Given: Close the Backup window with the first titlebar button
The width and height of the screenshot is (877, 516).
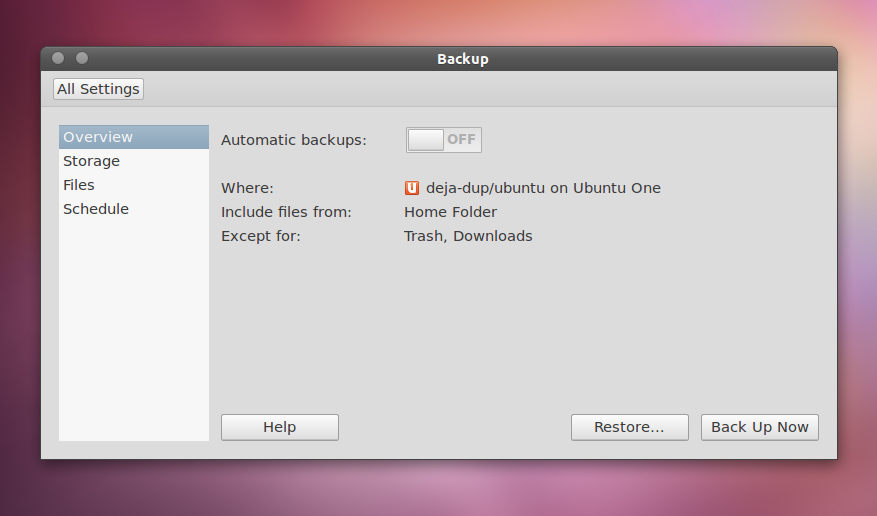Looking at the screenshot, I should 58,58.
